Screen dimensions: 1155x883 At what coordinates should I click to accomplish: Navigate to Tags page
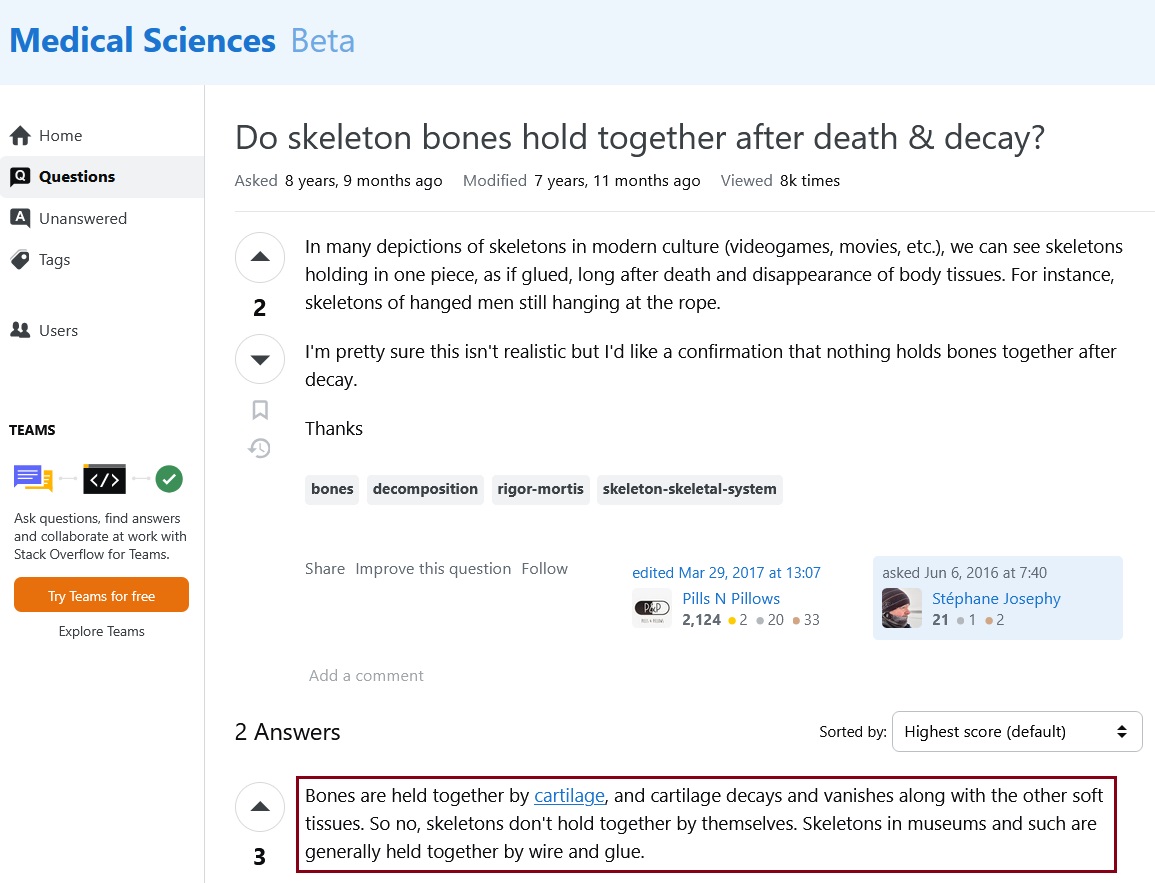click(x=54, y=260)
